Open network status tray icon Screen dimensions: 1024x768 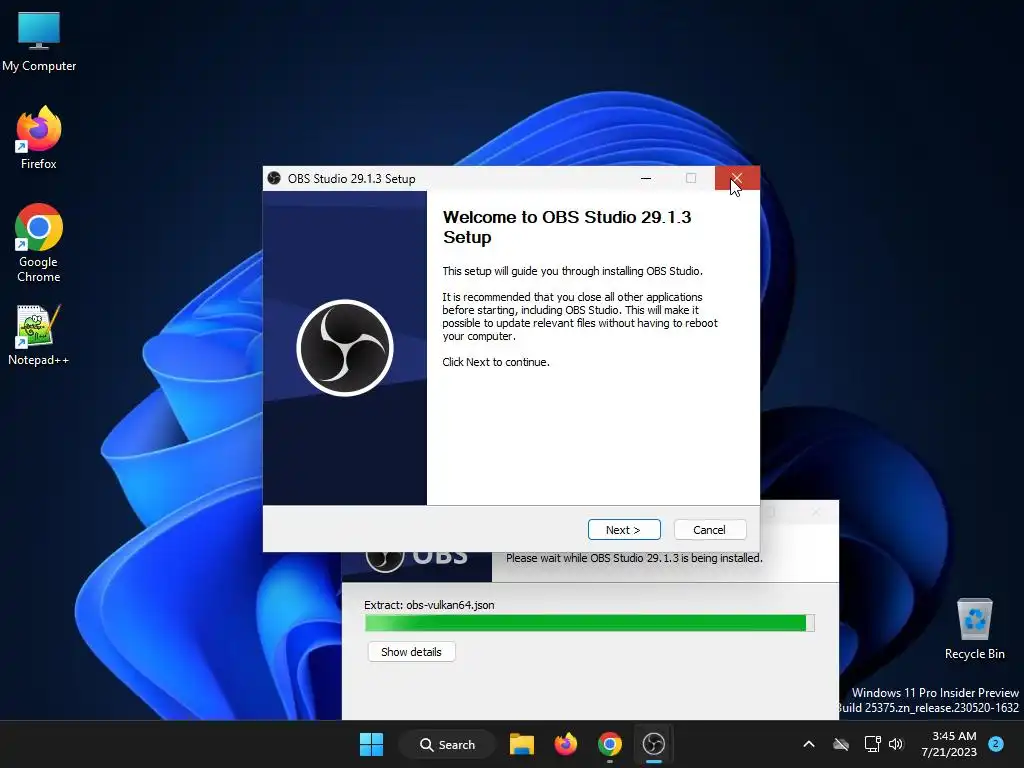point(872,744)
